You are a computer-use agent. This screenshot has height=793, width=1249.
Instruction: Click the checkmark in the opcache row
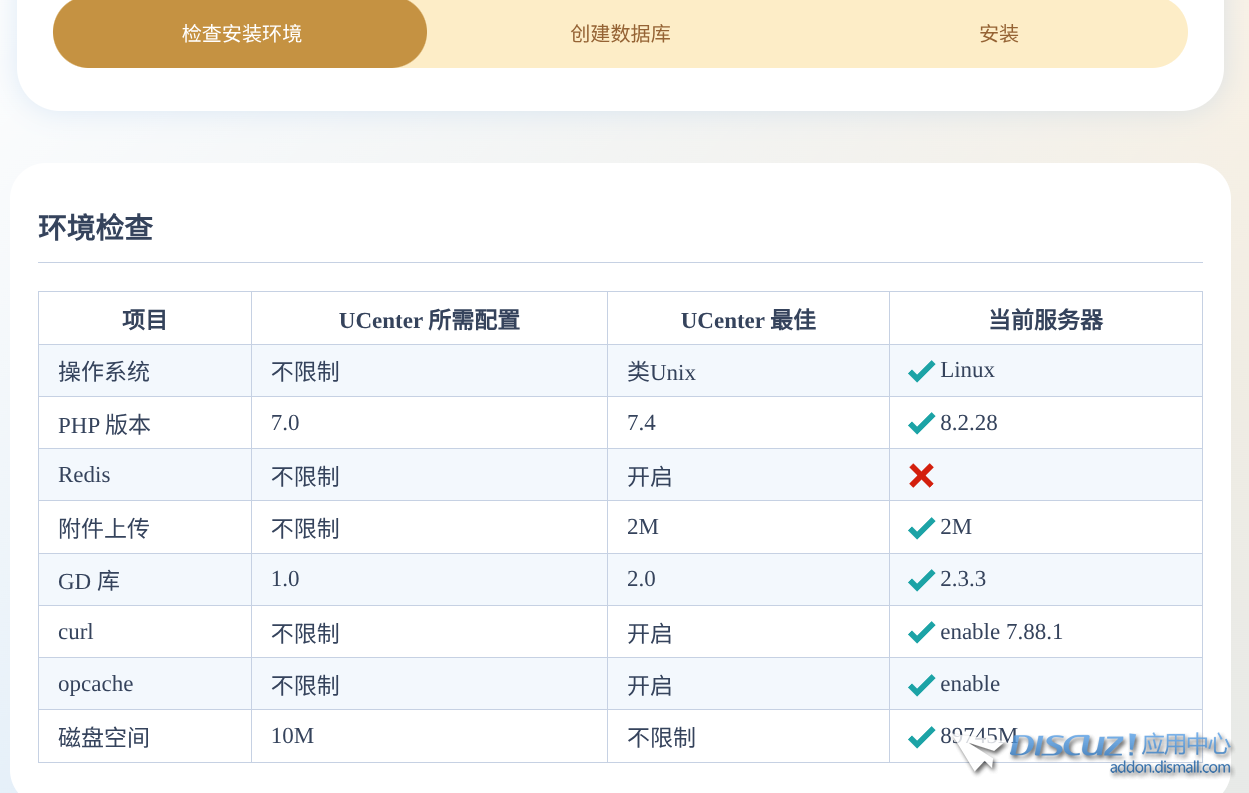click(921, 684)
